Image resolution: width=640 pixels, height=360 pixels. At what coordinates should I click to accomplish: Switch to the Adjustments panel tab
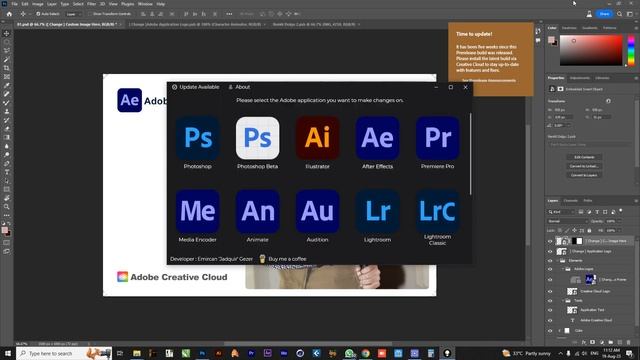pos(580,78)
